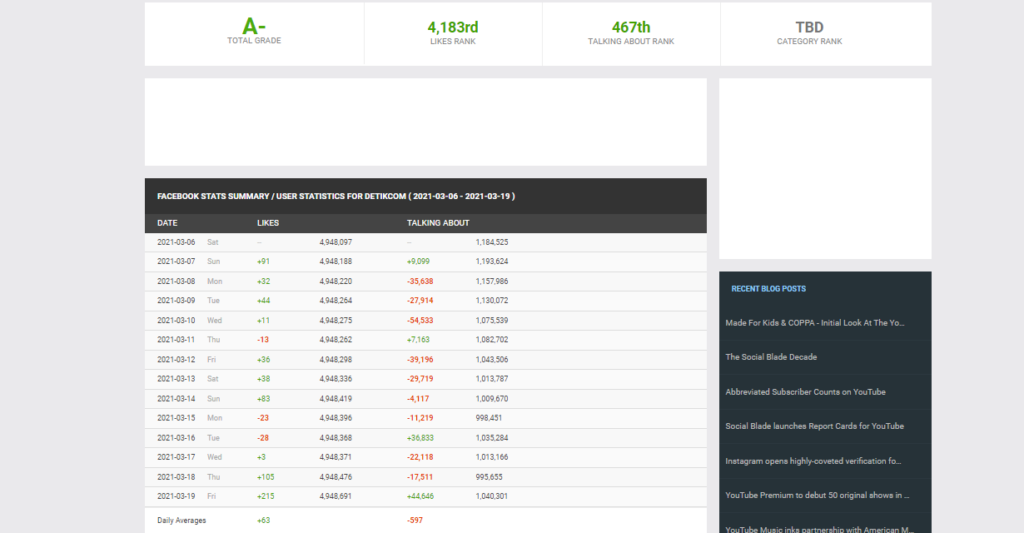Click talking about total 1,013,787
This screenshot has width=1024, height=533.
(492, 379)
